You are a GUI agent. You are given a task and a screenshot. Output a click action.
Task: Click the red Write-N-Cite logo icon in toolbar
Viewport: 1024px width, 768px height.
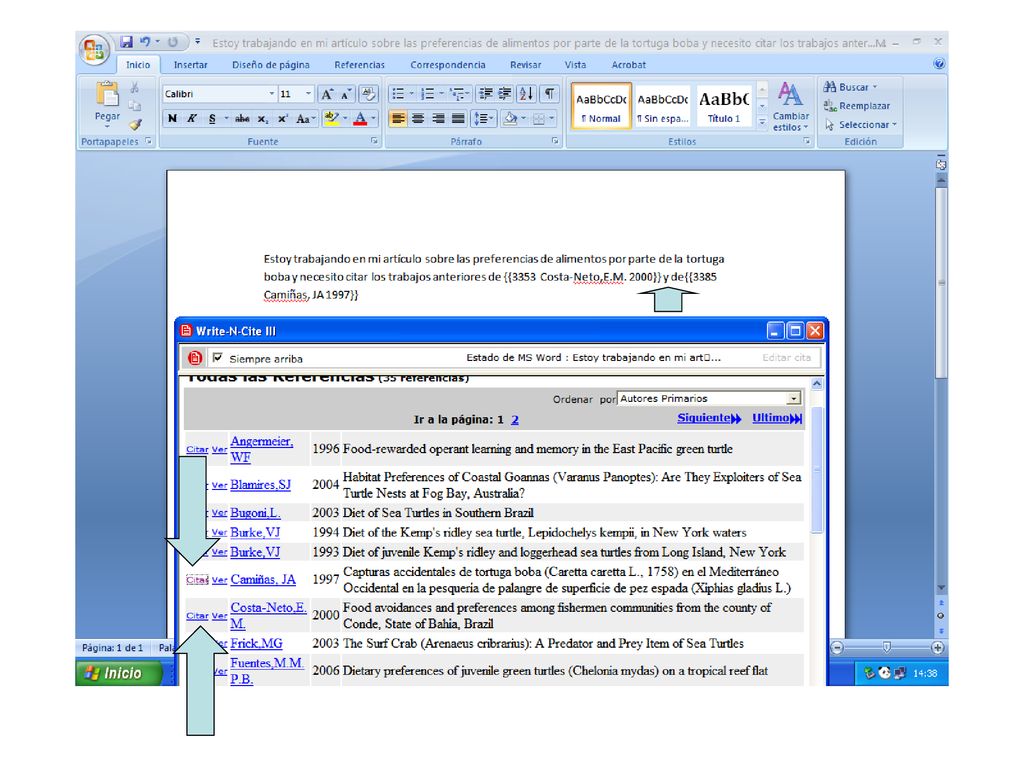195,358
